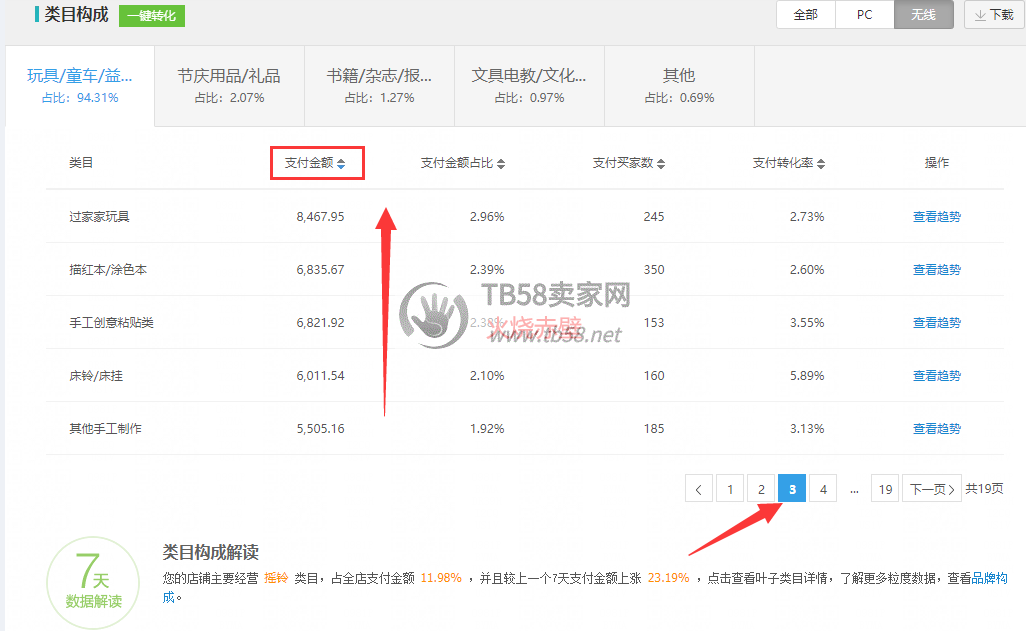Click the 手工创意粘贴类 category name
The image size is (1026, 631).
click(x=111, y=323)
